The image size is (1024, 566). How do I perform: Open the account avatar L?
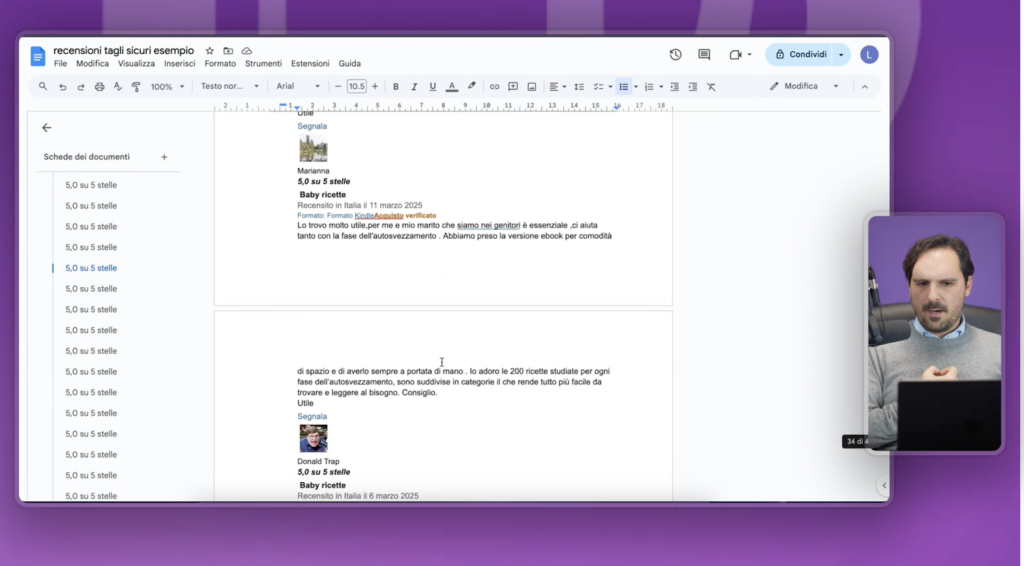[869, 55]
